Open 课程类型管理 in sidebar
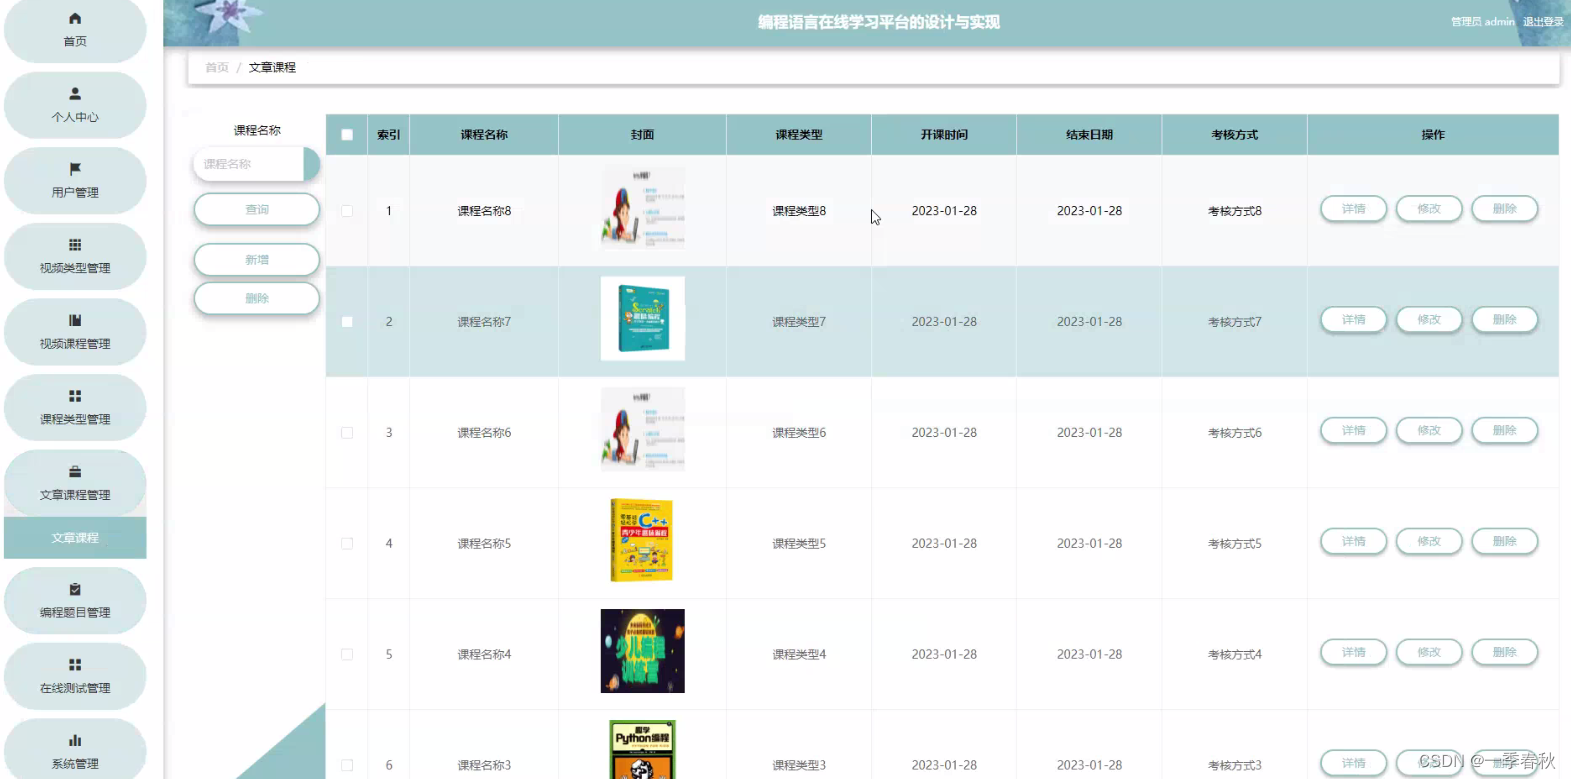This screenshot has width=1571, height=779. point(75,407)
